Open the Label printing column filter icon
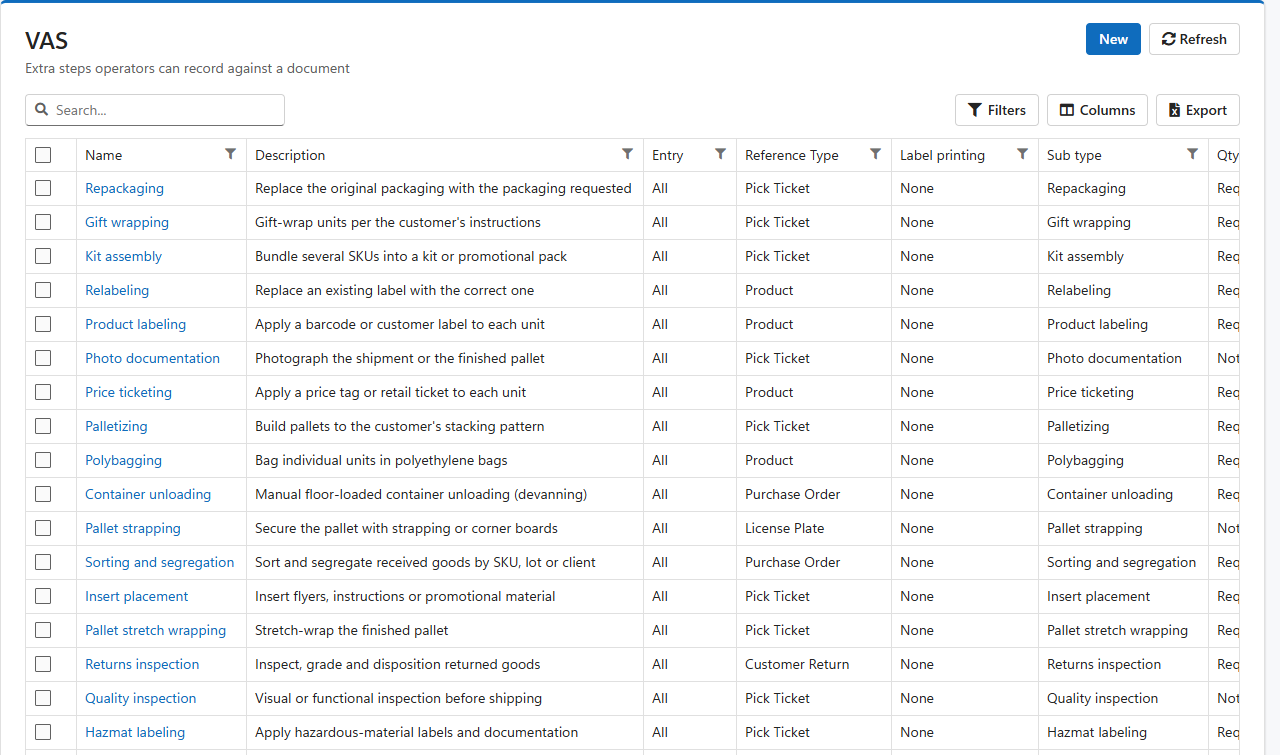 point(1023,154)
